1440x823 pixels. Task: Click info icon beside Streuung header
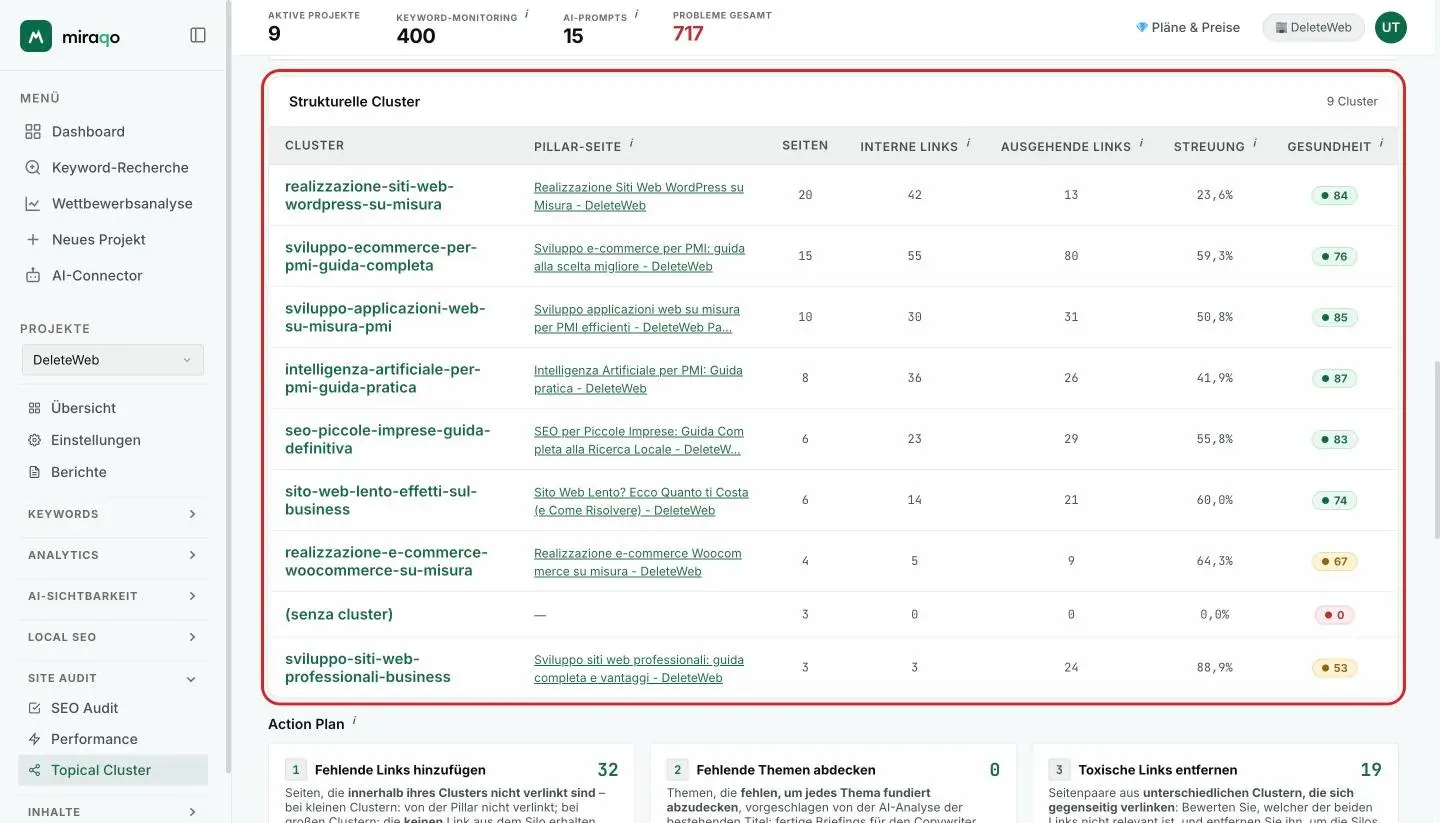coord(1255,144)
